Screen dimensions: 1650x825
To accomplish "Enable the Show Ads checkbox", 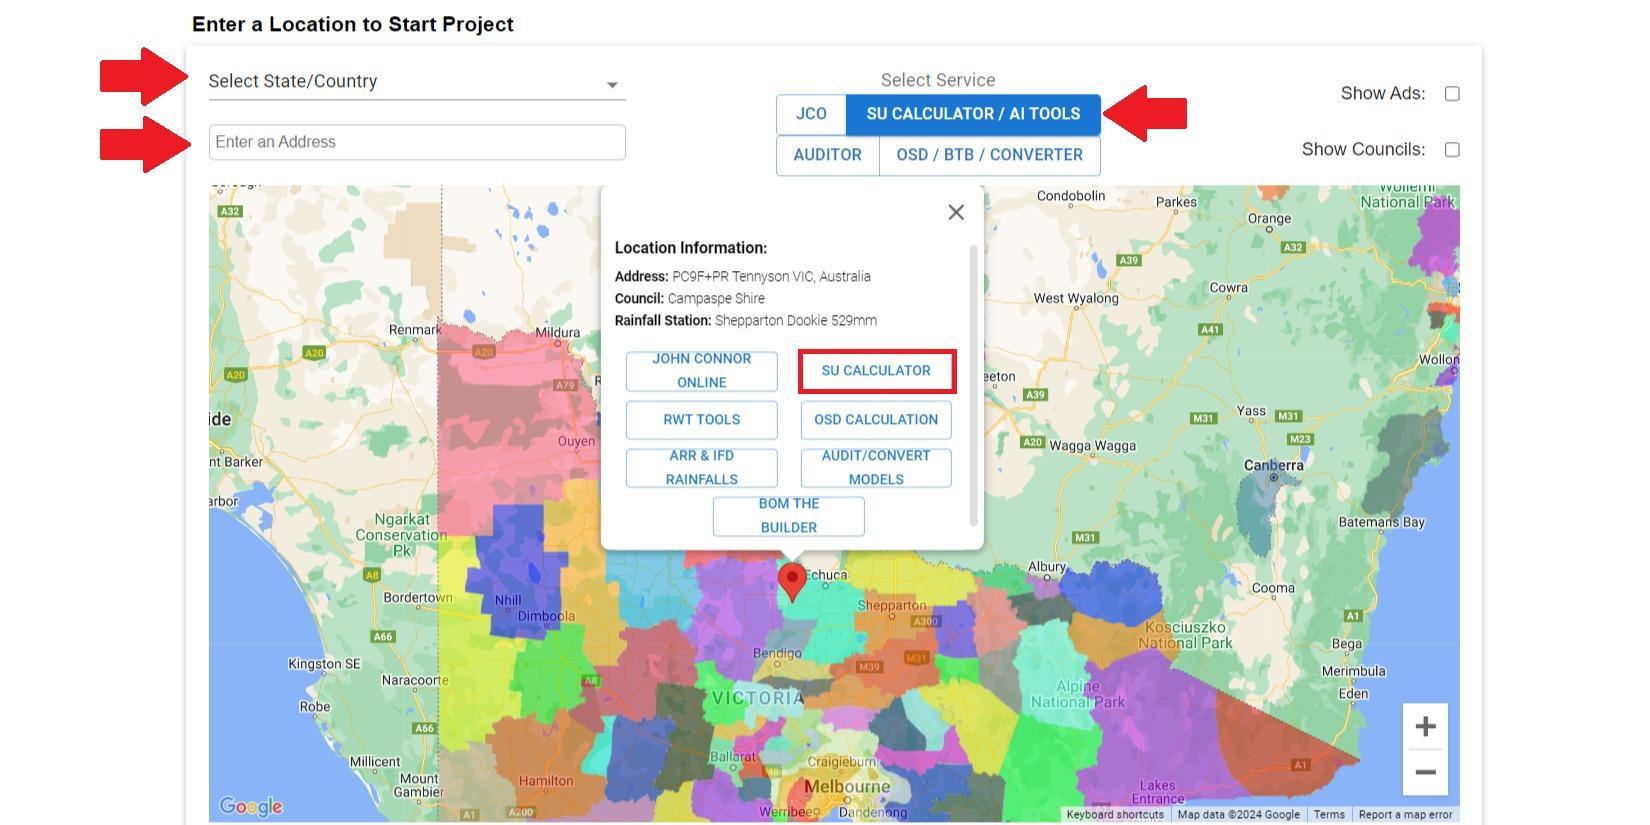I will (x=1452, y=94).
